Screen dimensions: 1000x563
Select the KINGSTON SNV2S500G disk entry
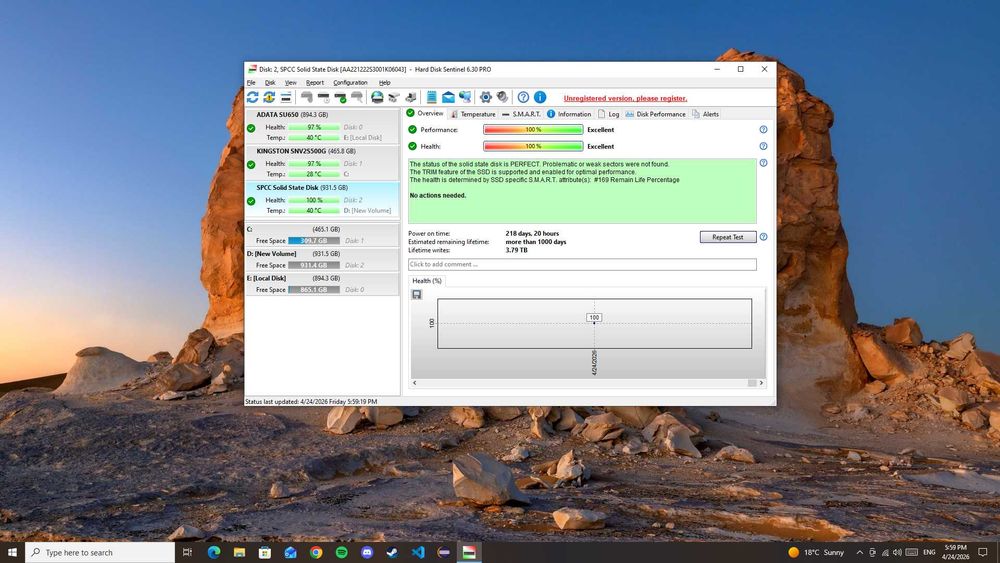[x=323, y=163]
